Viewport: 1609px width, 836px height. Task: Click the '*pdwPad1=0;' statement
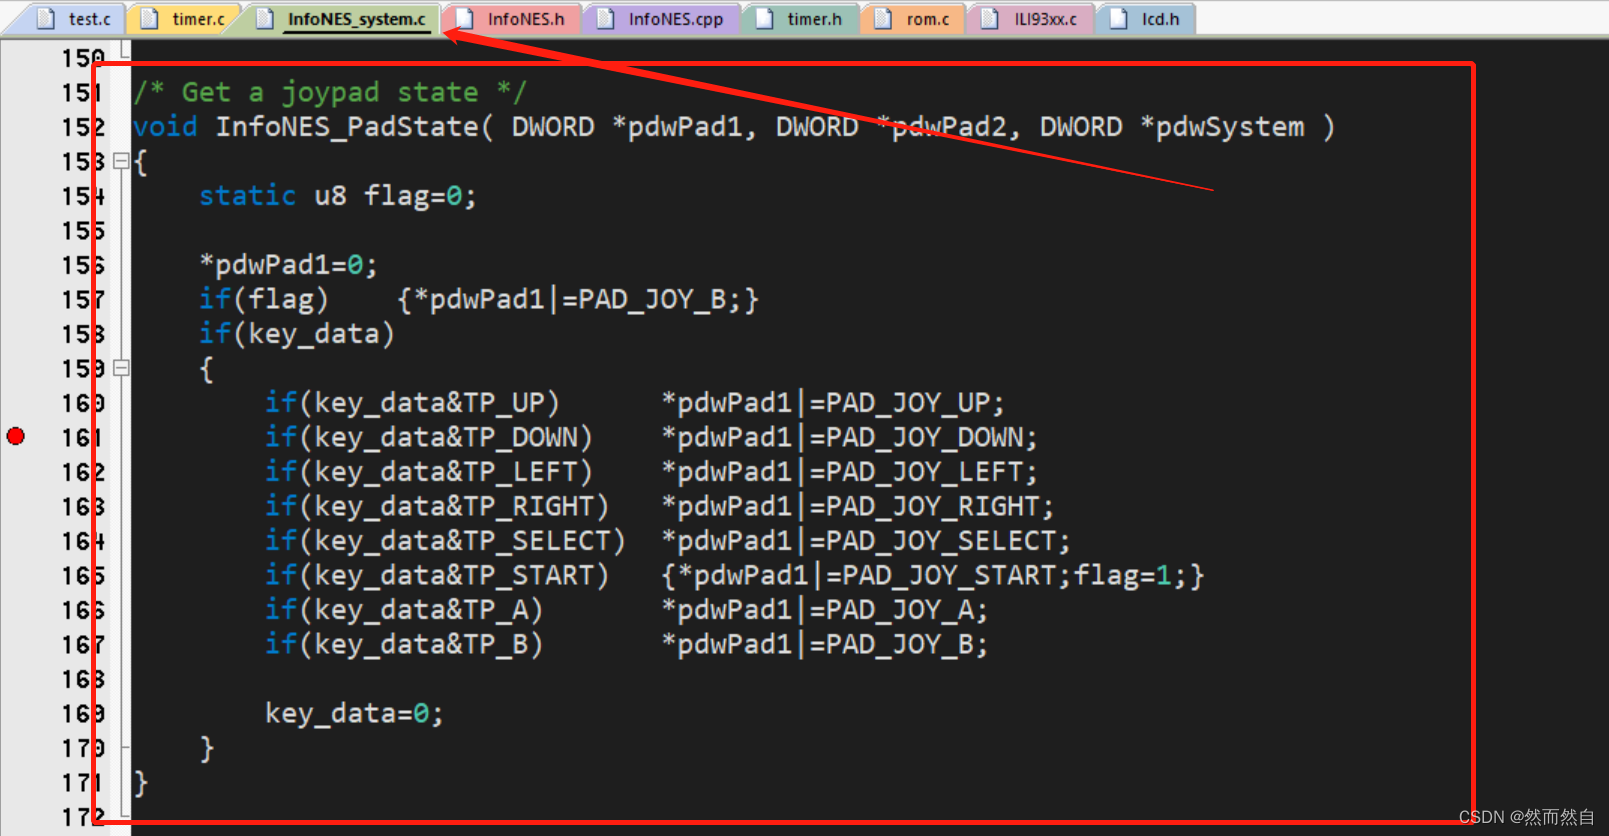pyautogui.click(x=289, y=265)
